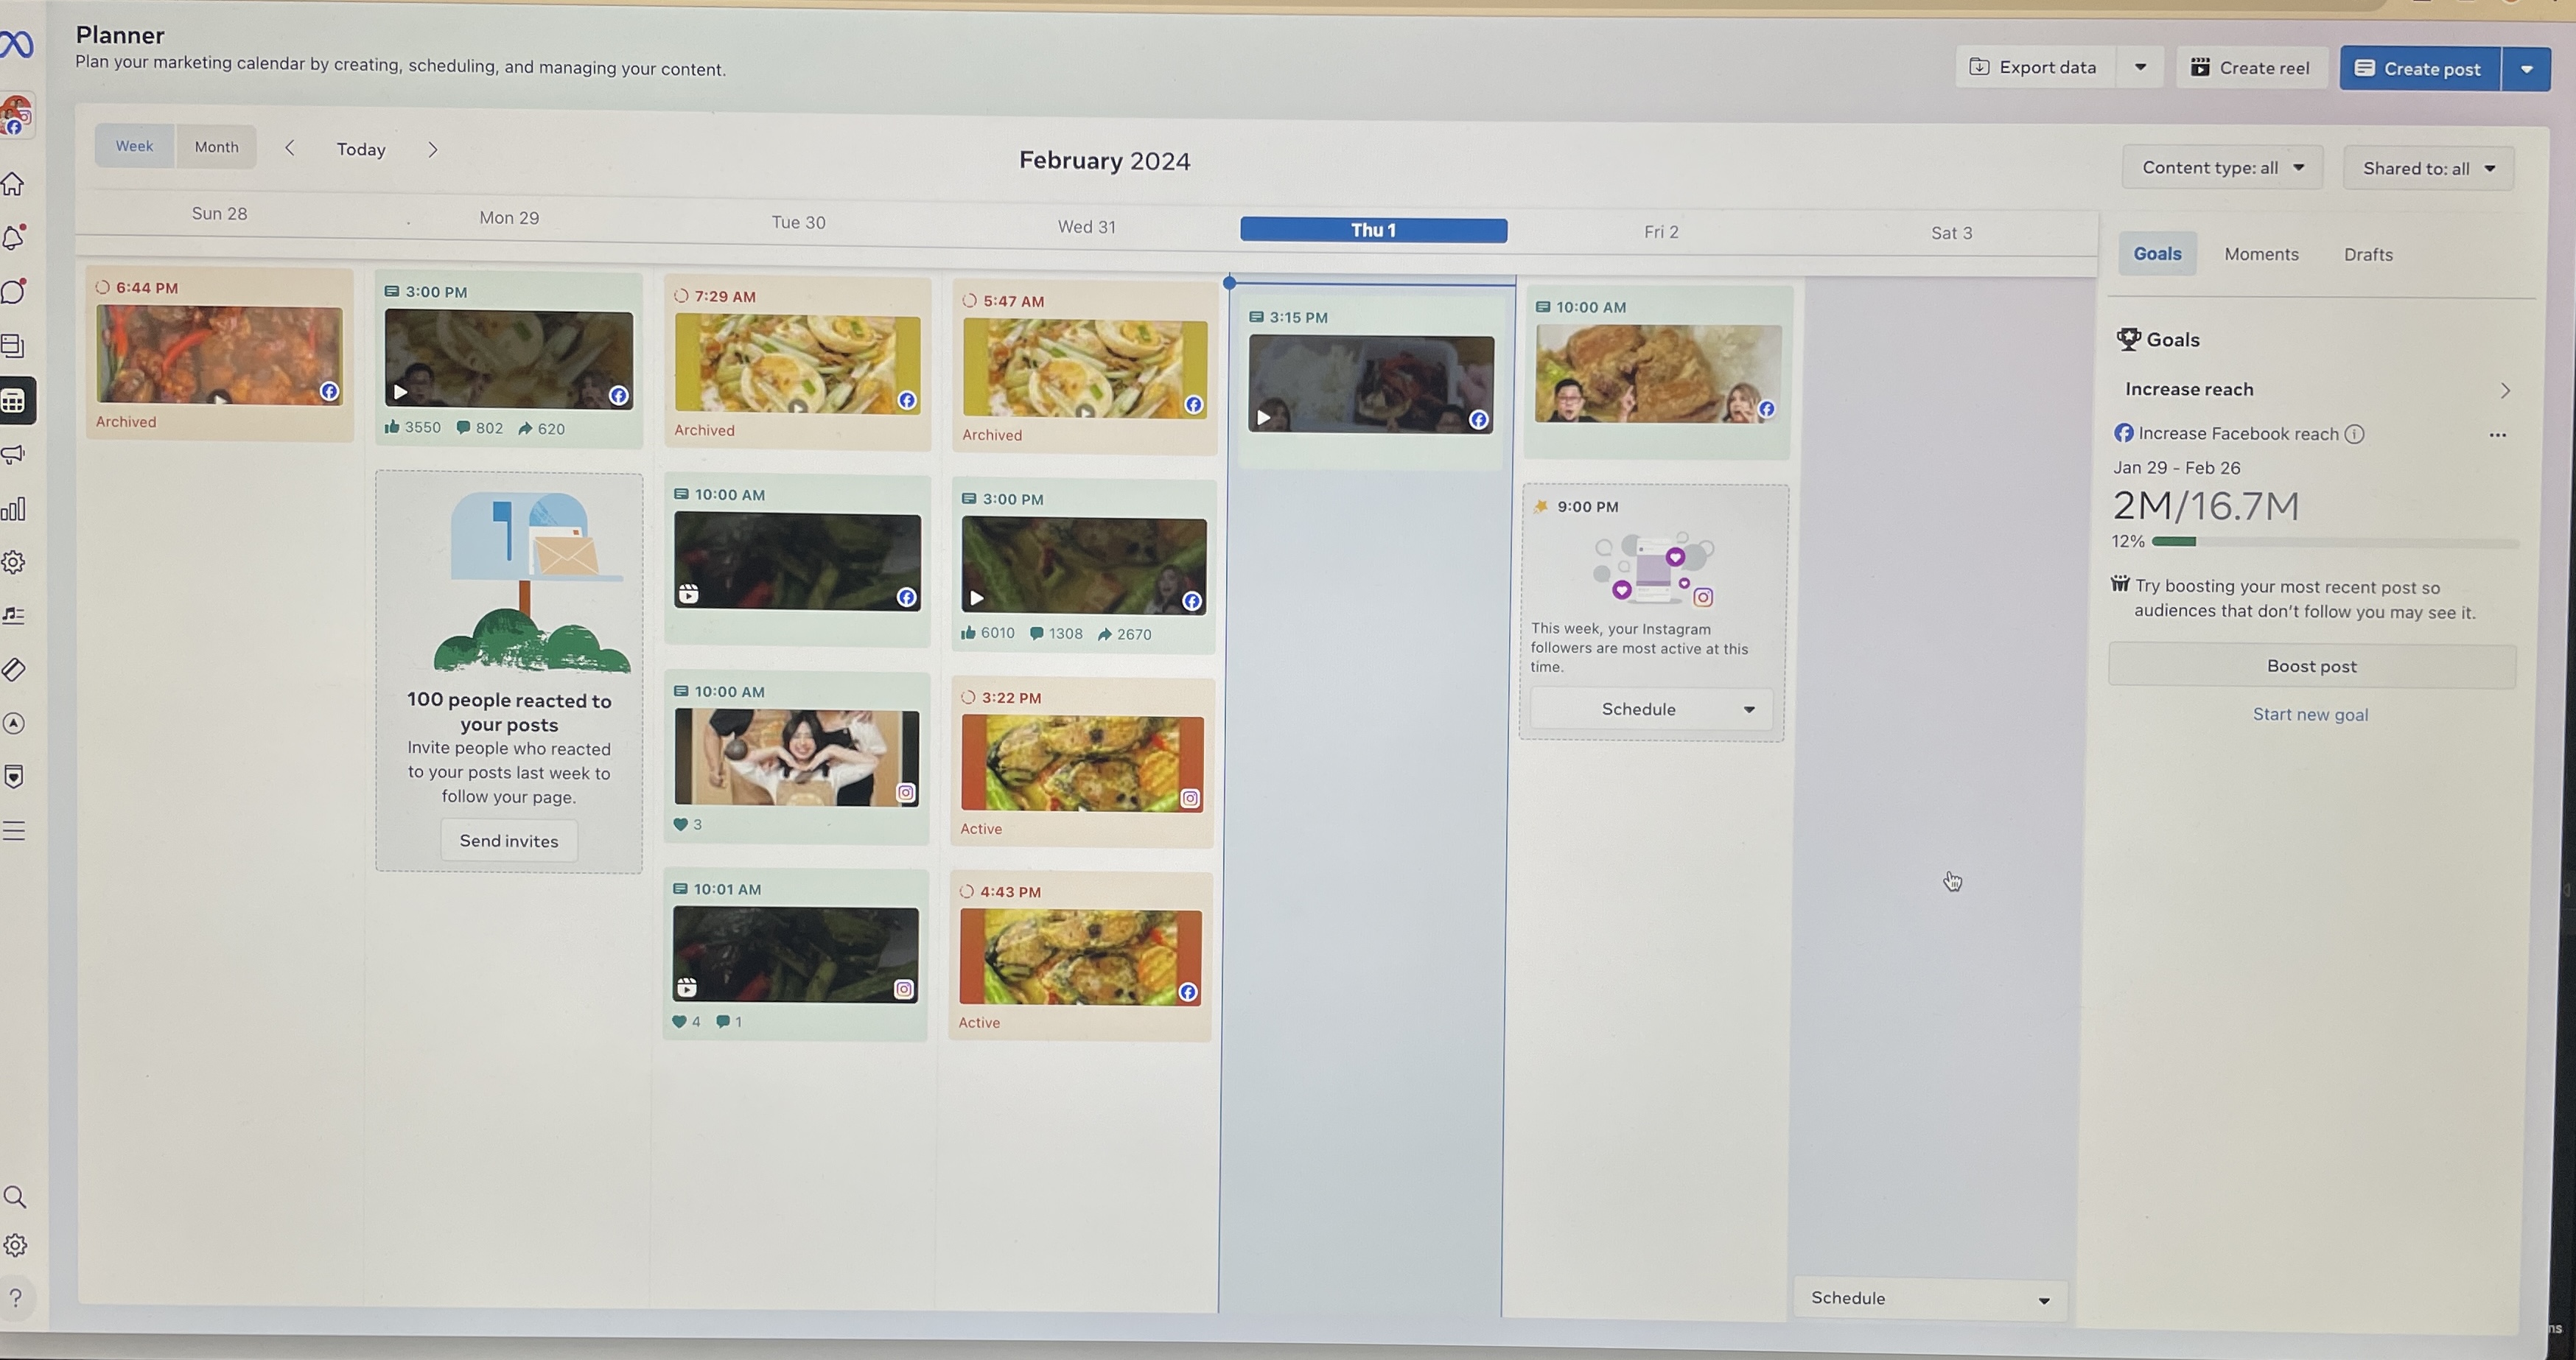Screen dimensions: 2576x1360
Task: Open the Fri 10:00 AM post thumbnail
Action: pyautogui.click(x=1658, y=374)
